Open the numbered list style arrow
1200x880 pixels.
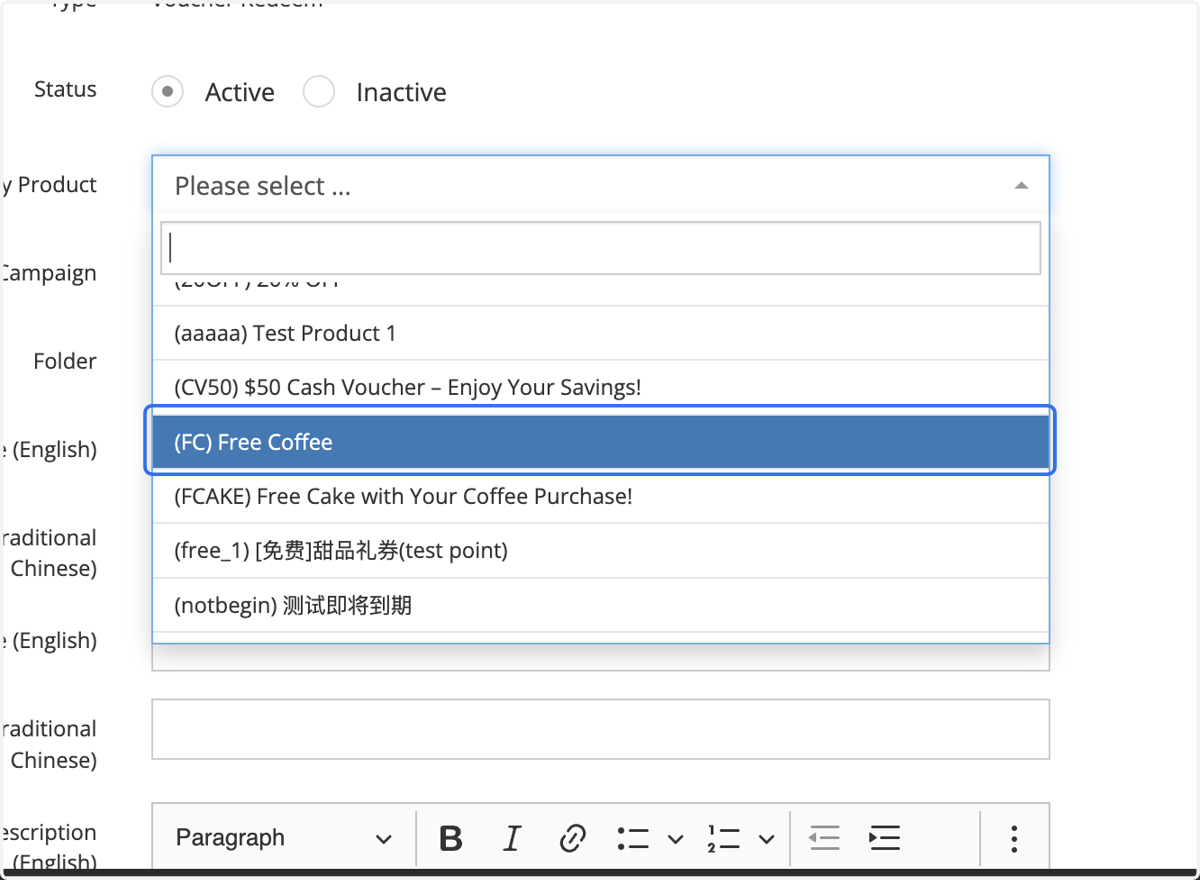pyautogui.click(x=766, y=839)
